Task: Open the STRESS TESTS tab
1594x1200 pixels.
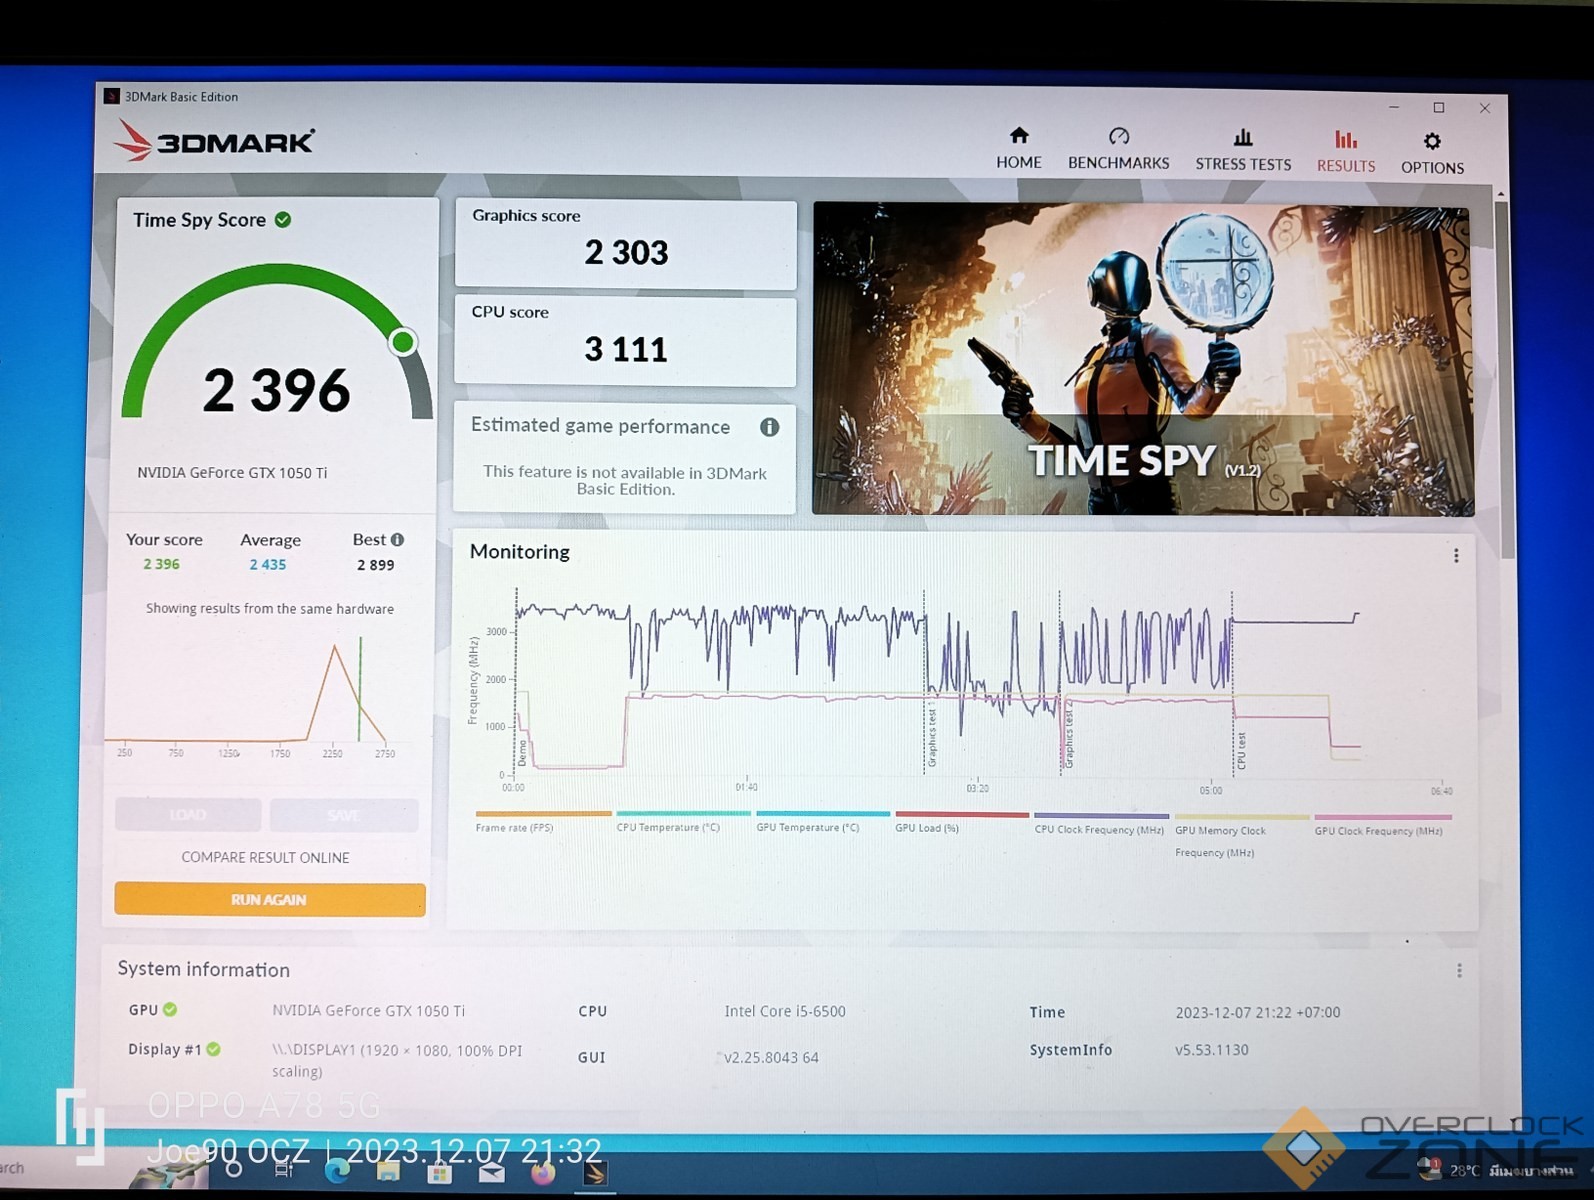Action: pyautogui.click(x=1243, y=150)
